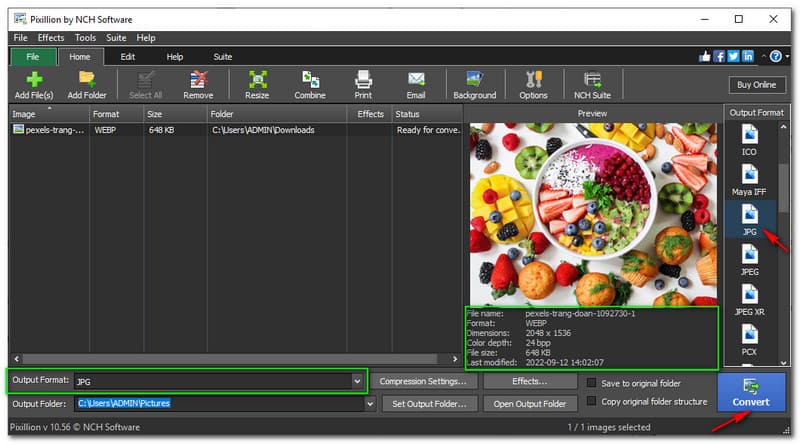This screenshot has width=800, height=444.
Task: Expand the Output Format dropdown
Action: (x=357, y=381)
